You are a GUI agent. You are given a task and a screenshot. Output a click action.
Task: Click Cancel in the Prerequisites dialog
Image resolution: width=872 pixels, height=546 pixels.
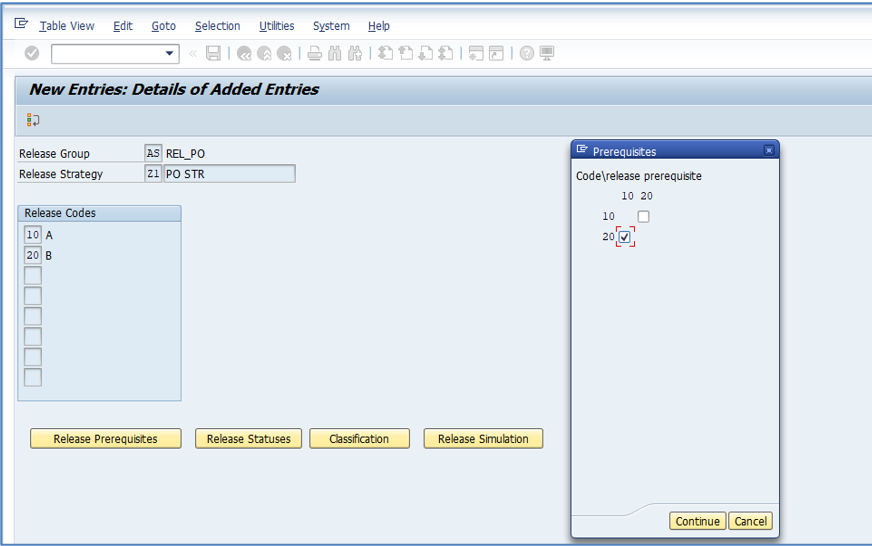750,521
